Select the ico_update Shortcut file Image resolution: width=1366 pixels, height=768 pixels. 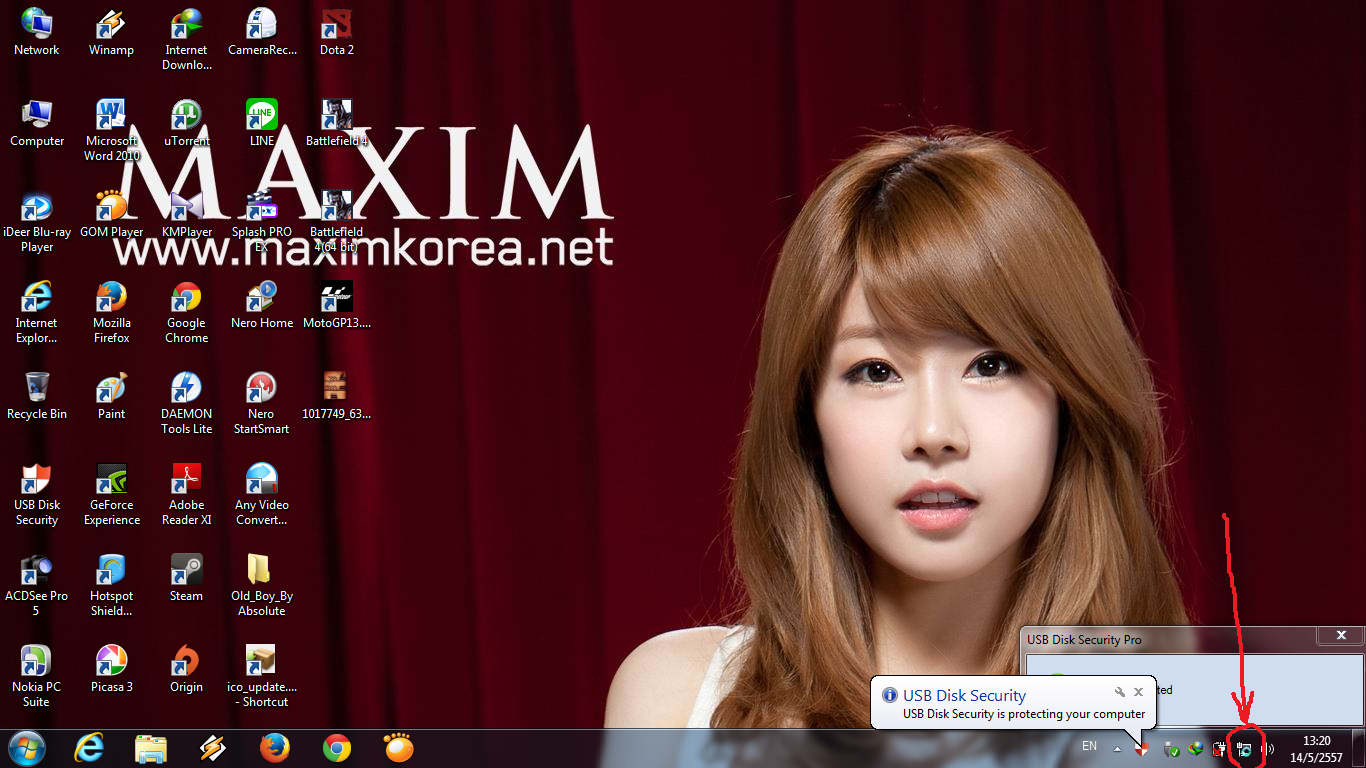tap(262, 676)
